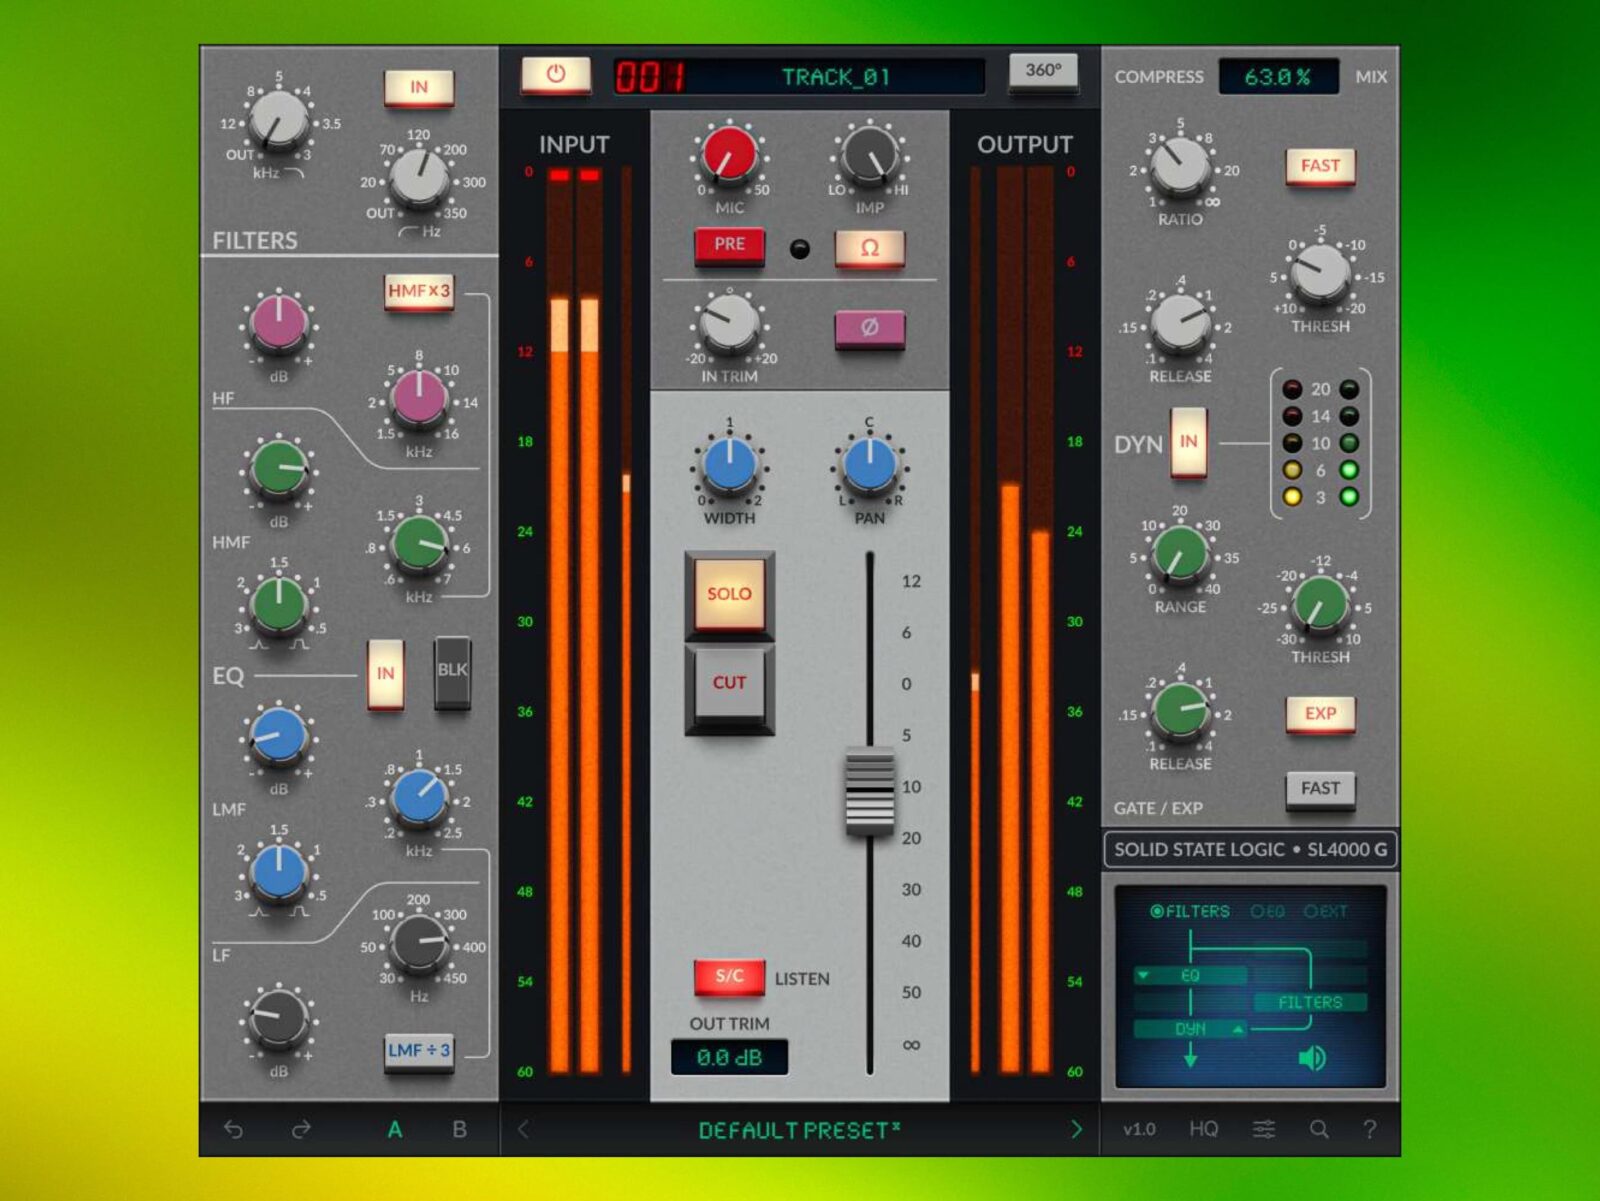The width and height of the screenshot is (1600, 1201).
Task: Click the OUT TRIM 0.0 dB field
Action: [729, 1057]
